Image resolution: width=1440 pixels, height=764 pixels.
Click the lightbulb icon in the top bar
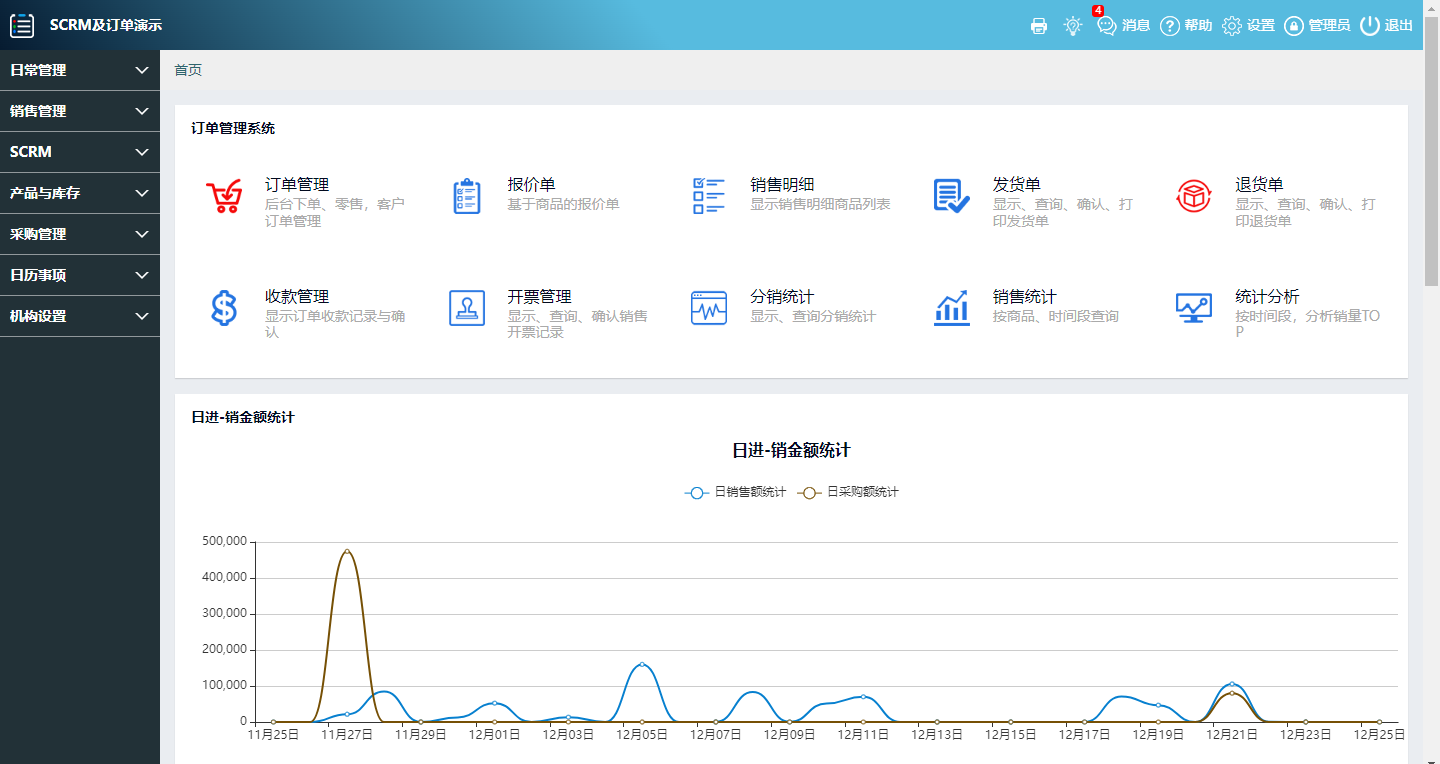pyautogui.click(x=1073, y=26)
